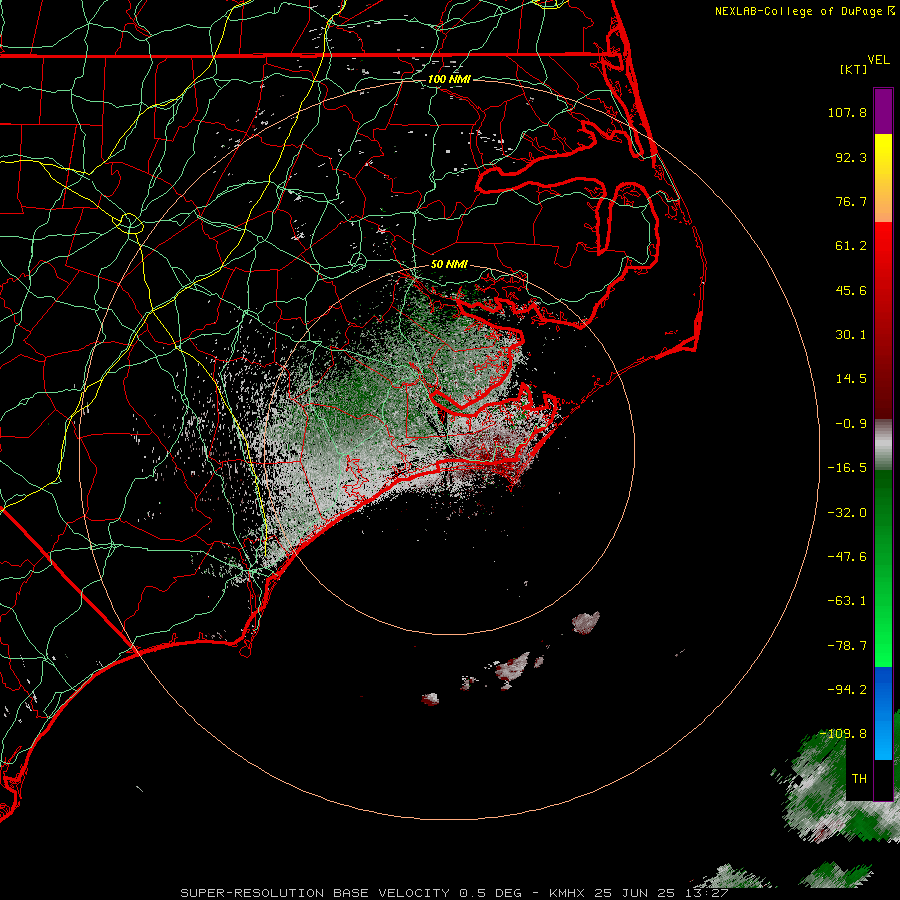Click the 76.7 scale value
The height and width of the screenshot is (900, 900).
coord(851,201)
